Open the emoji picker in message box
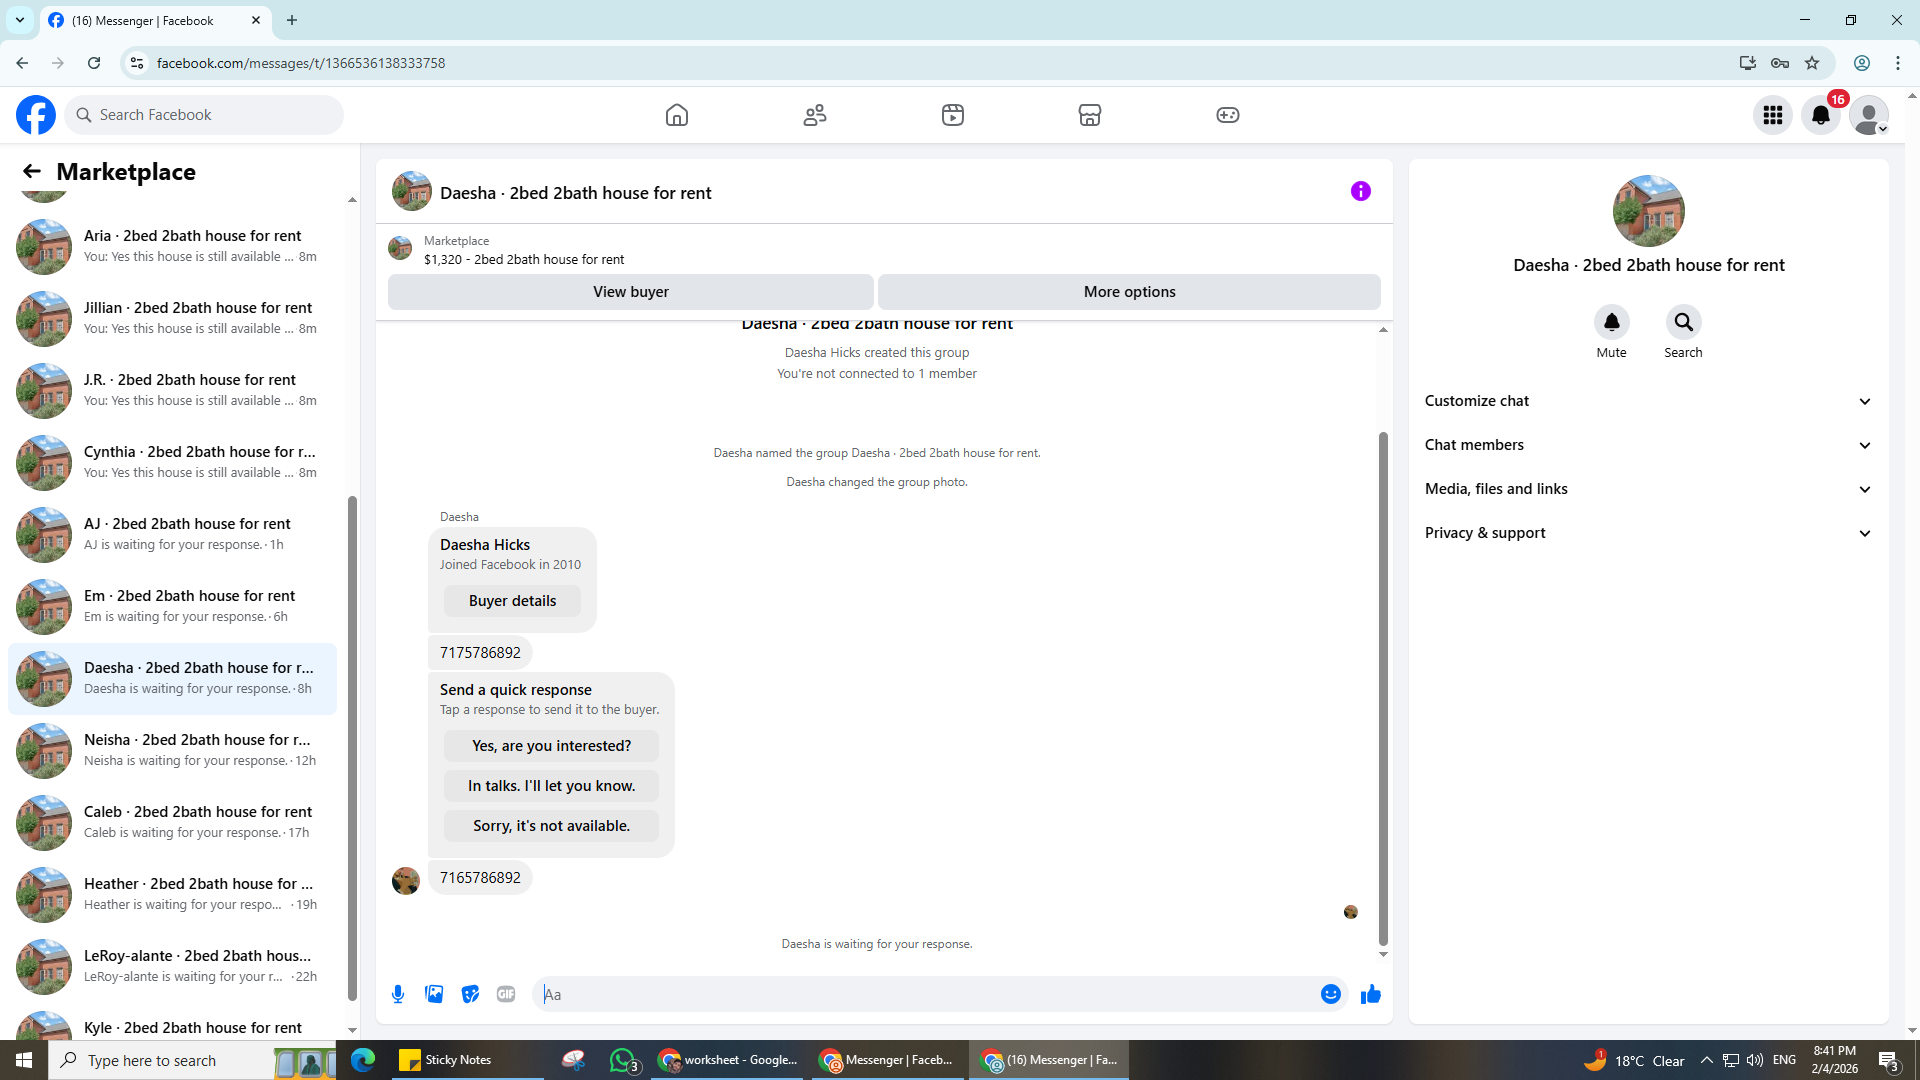This screenshot has width=1920, height=1080. point(1330,994)
